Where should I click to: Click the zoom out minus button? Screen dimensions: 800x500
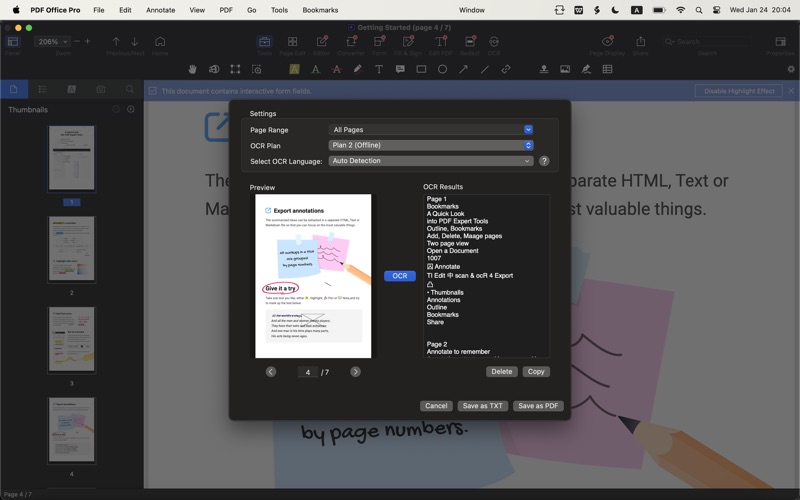click(x=77, y=41)
